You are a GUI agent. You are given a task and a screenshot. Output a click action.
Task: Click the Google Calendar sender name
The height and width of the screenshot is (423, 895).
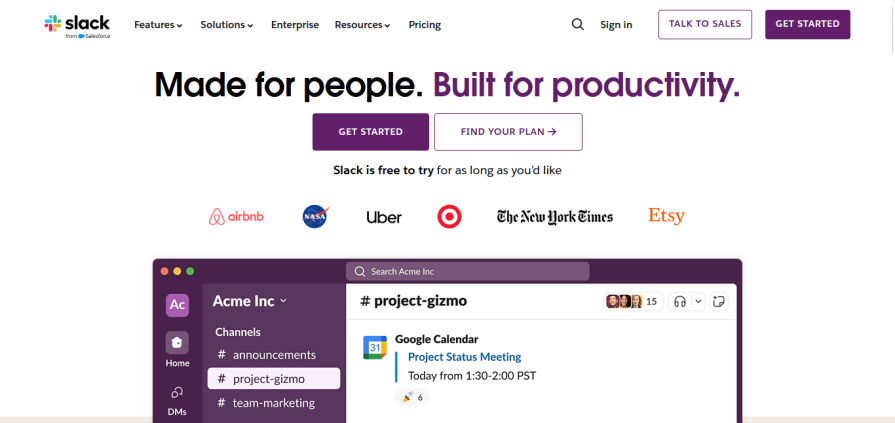(437, 339)
